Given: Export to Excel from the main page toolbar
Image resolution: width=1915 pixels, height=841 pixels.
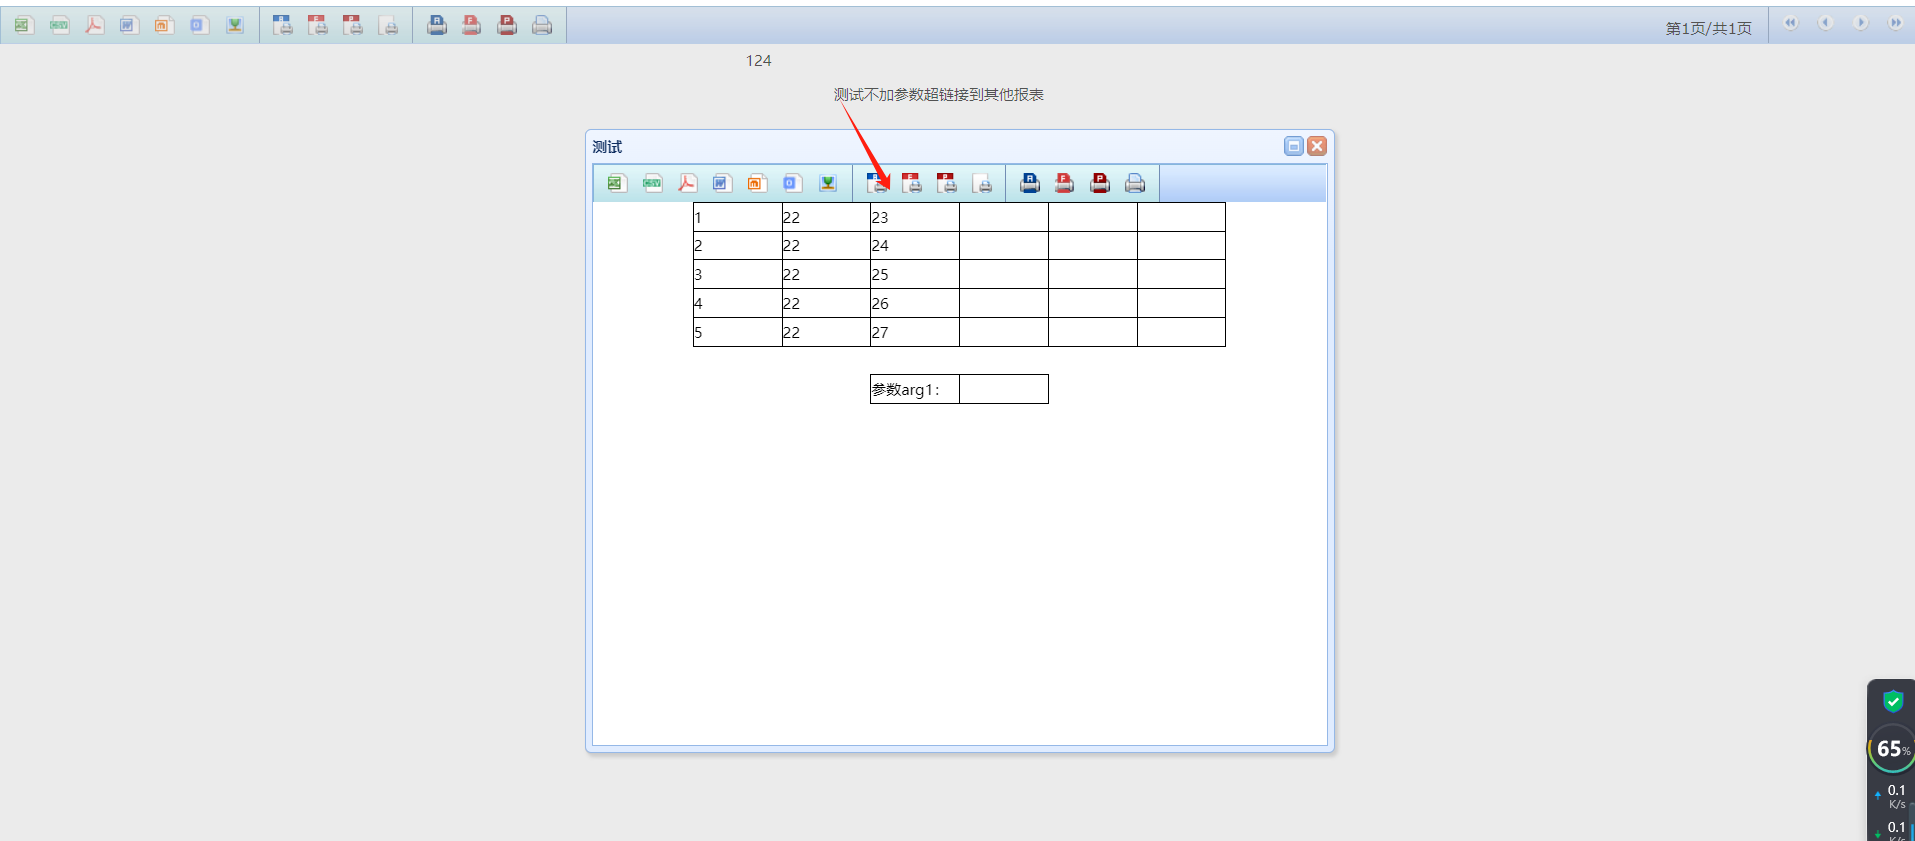Looking at the screenshot, I should (x=24, y=25).
